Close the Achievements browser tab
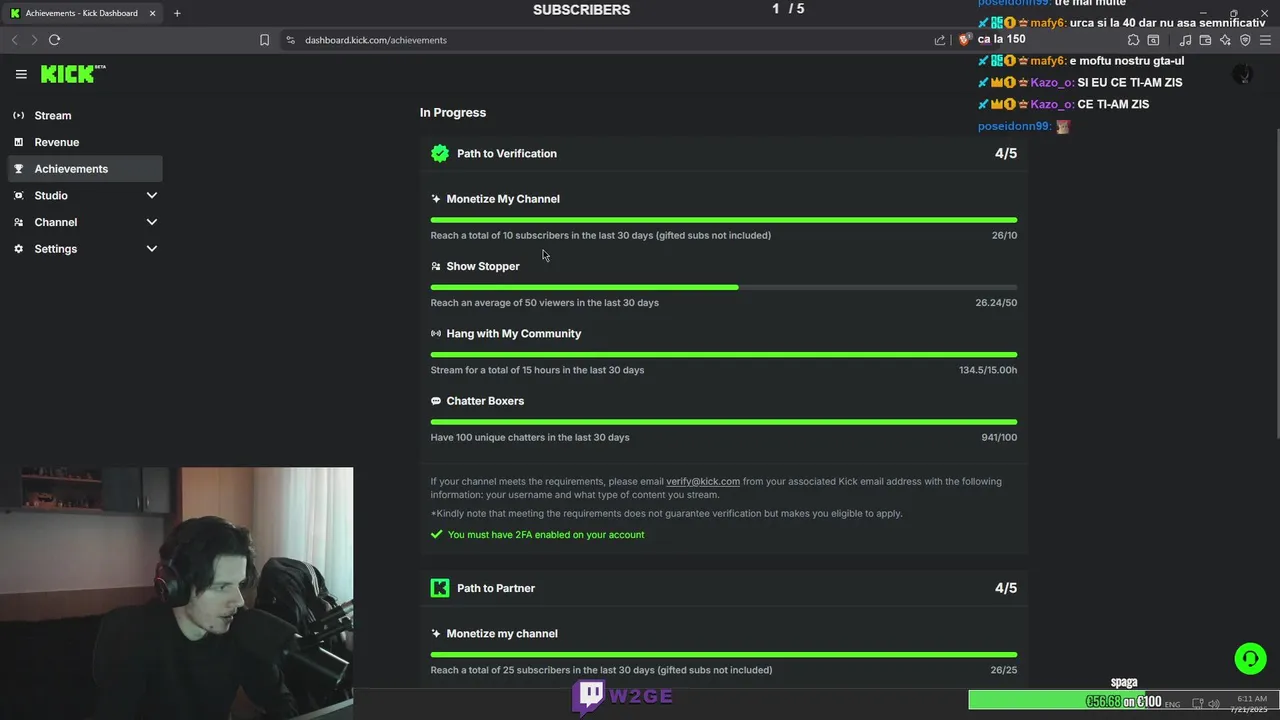Image resolution: width=1280 pixels, height=720 pixels. coord(152,13)
